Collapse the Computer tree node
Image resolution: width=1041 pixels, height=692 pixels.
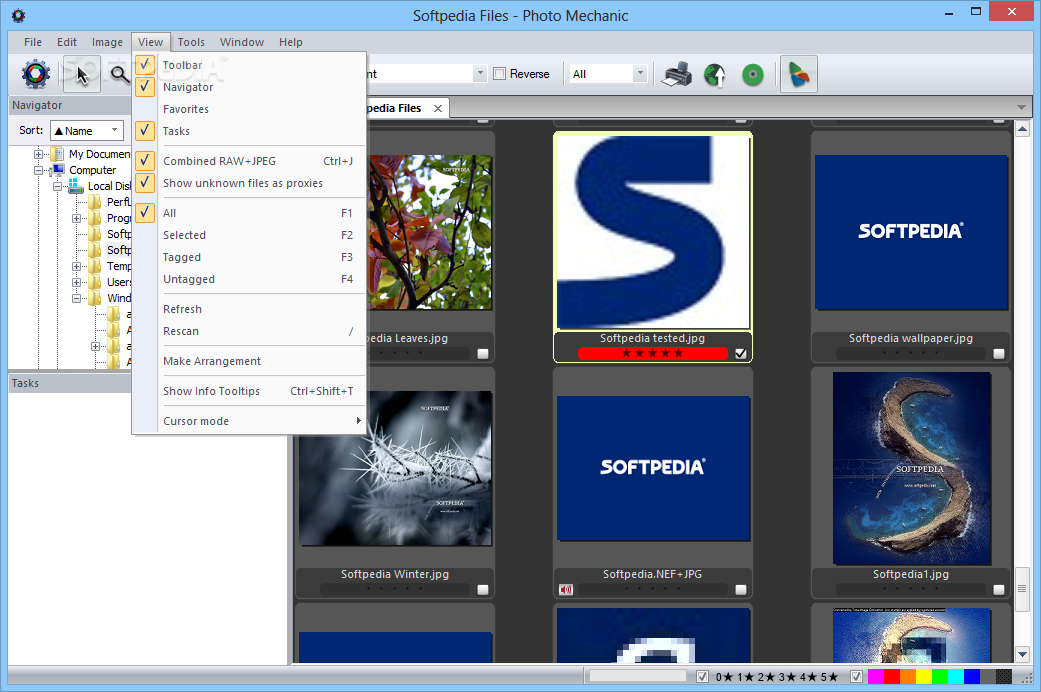pyautogui.click(x=39, y=171)
